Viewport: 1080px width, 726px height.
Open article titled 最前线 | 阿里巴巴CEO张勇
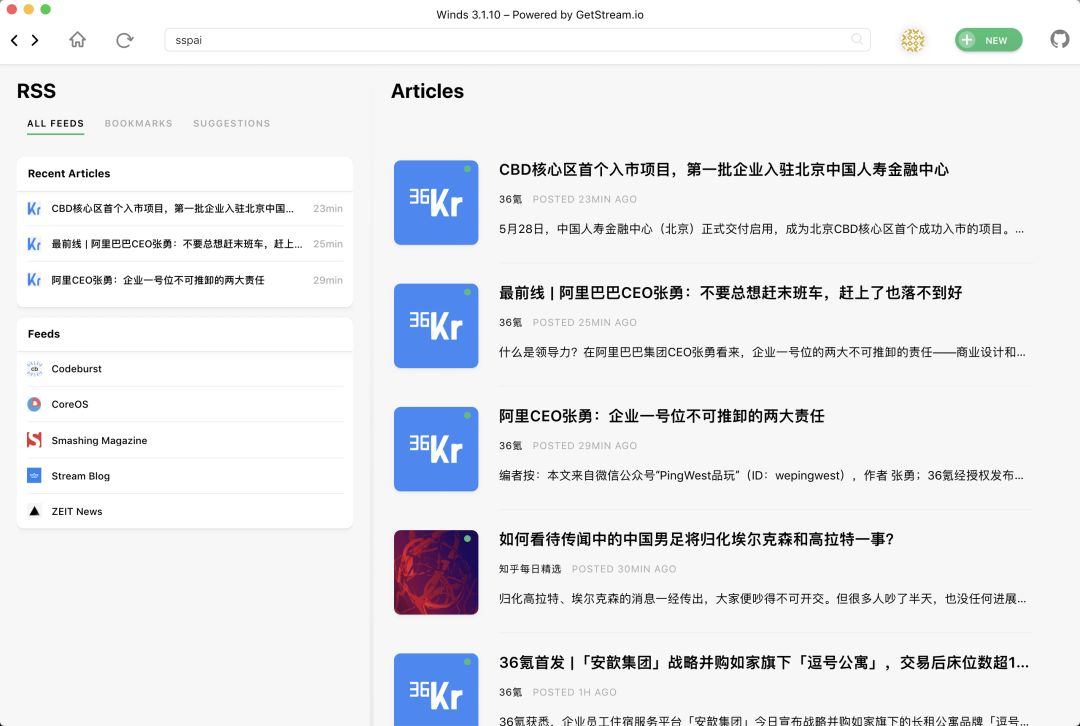[x=730, y=293]
